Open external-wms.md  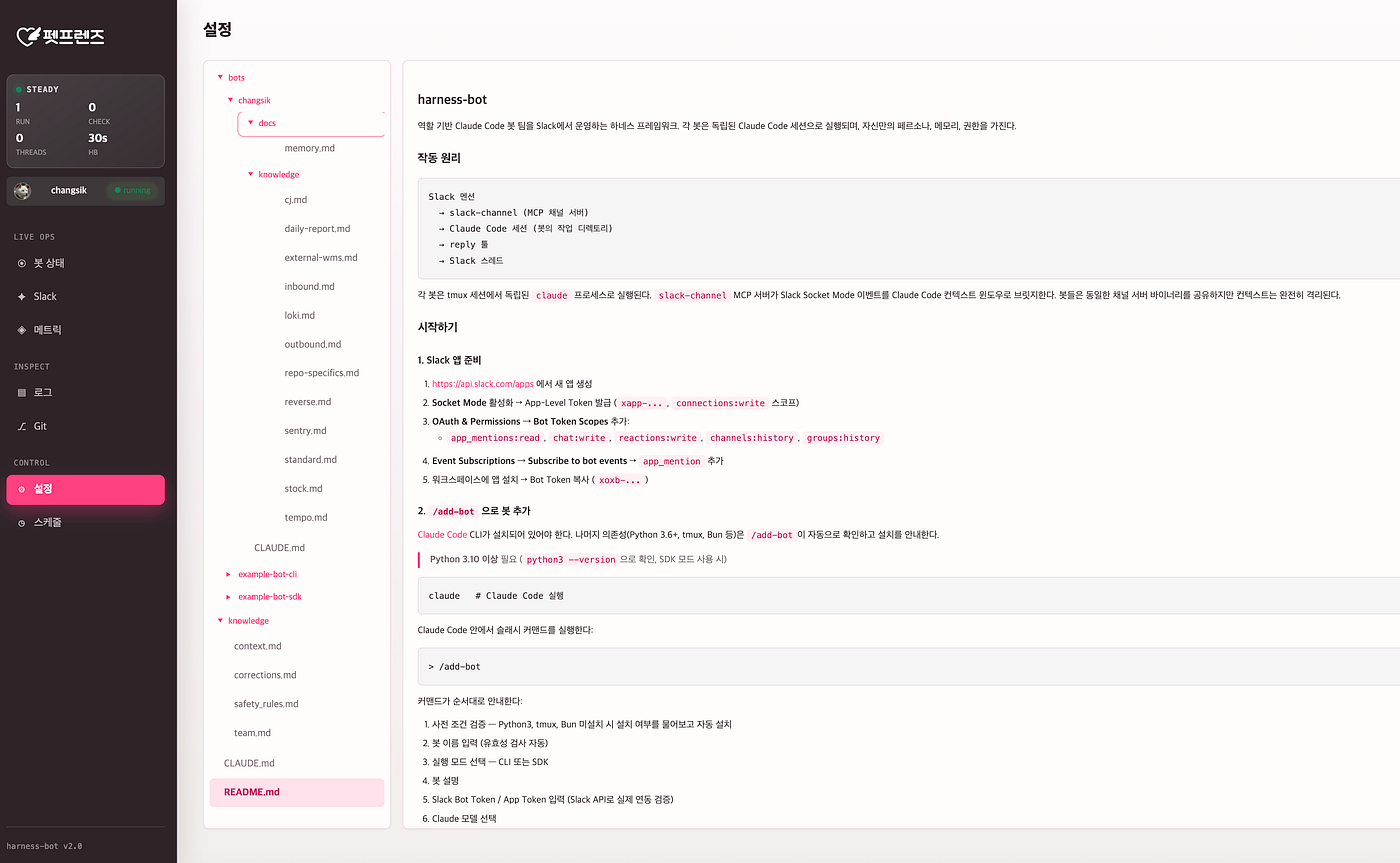pyautogui.click(x=321, y=258)
